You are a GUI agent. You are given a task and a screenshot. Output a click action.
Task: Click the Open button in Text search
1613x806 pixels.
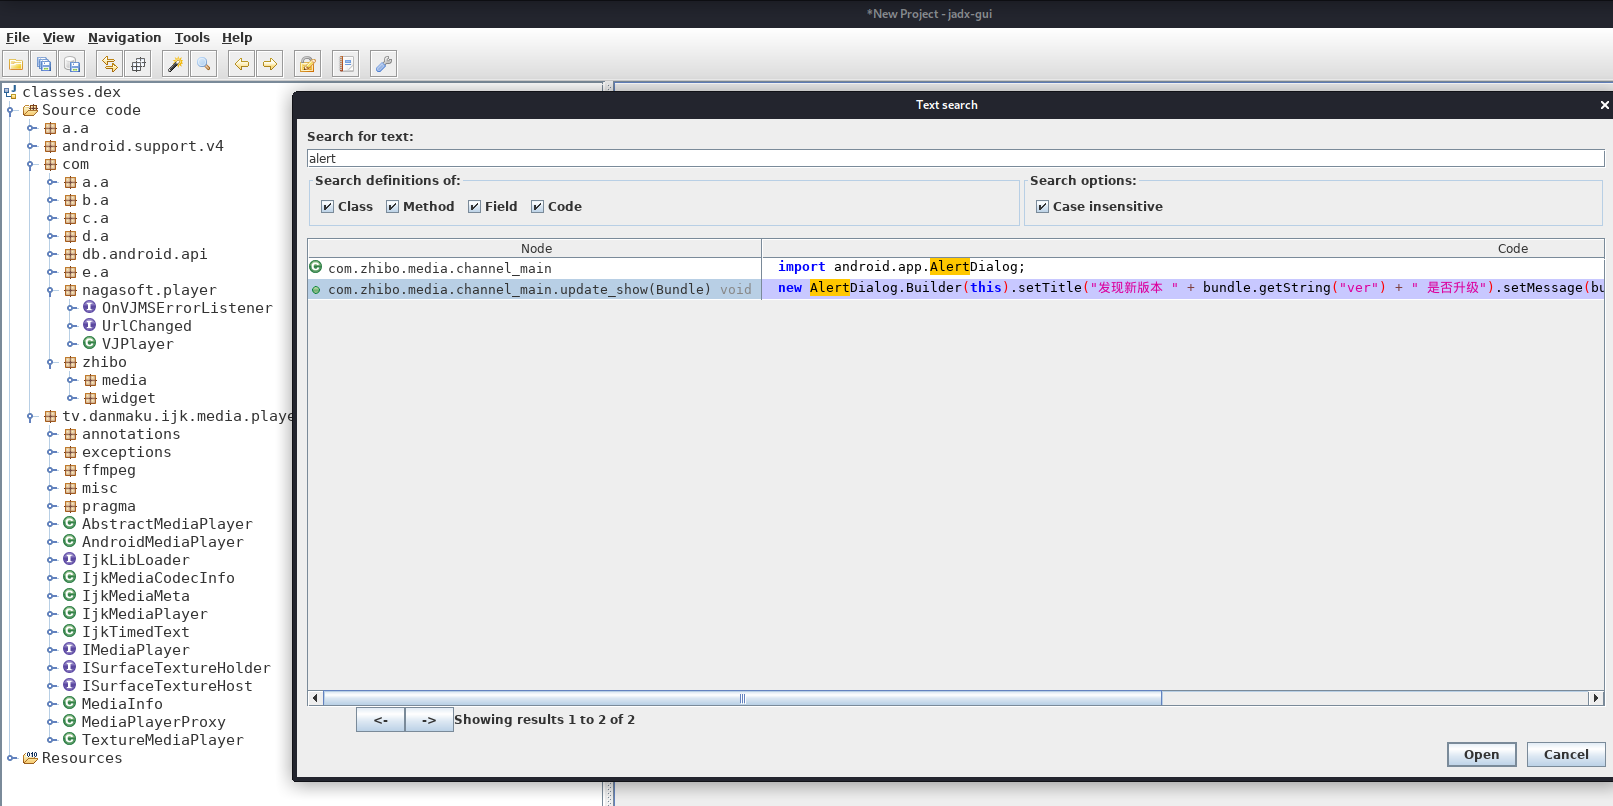click(1481, 755)
